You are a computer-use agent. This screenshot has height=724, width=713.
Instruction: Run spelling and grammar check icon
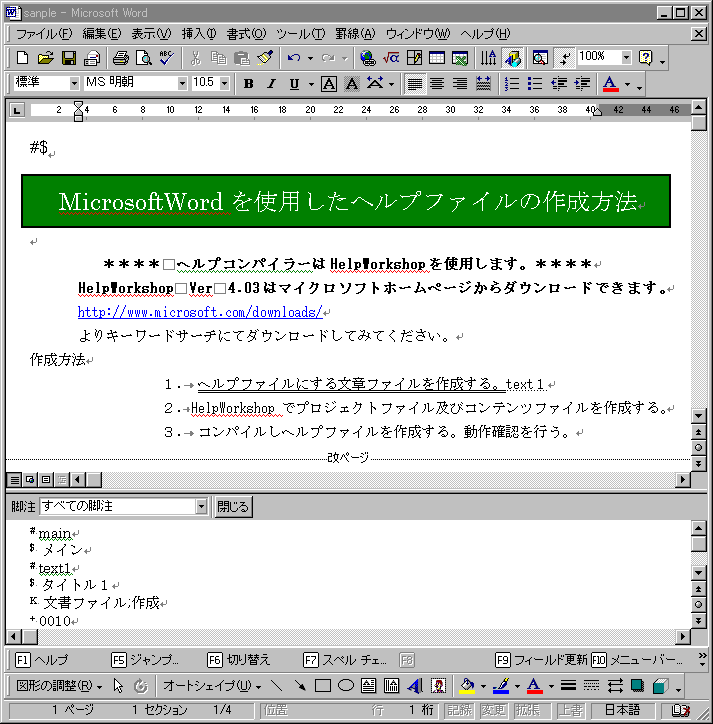(x=166, y=58)
